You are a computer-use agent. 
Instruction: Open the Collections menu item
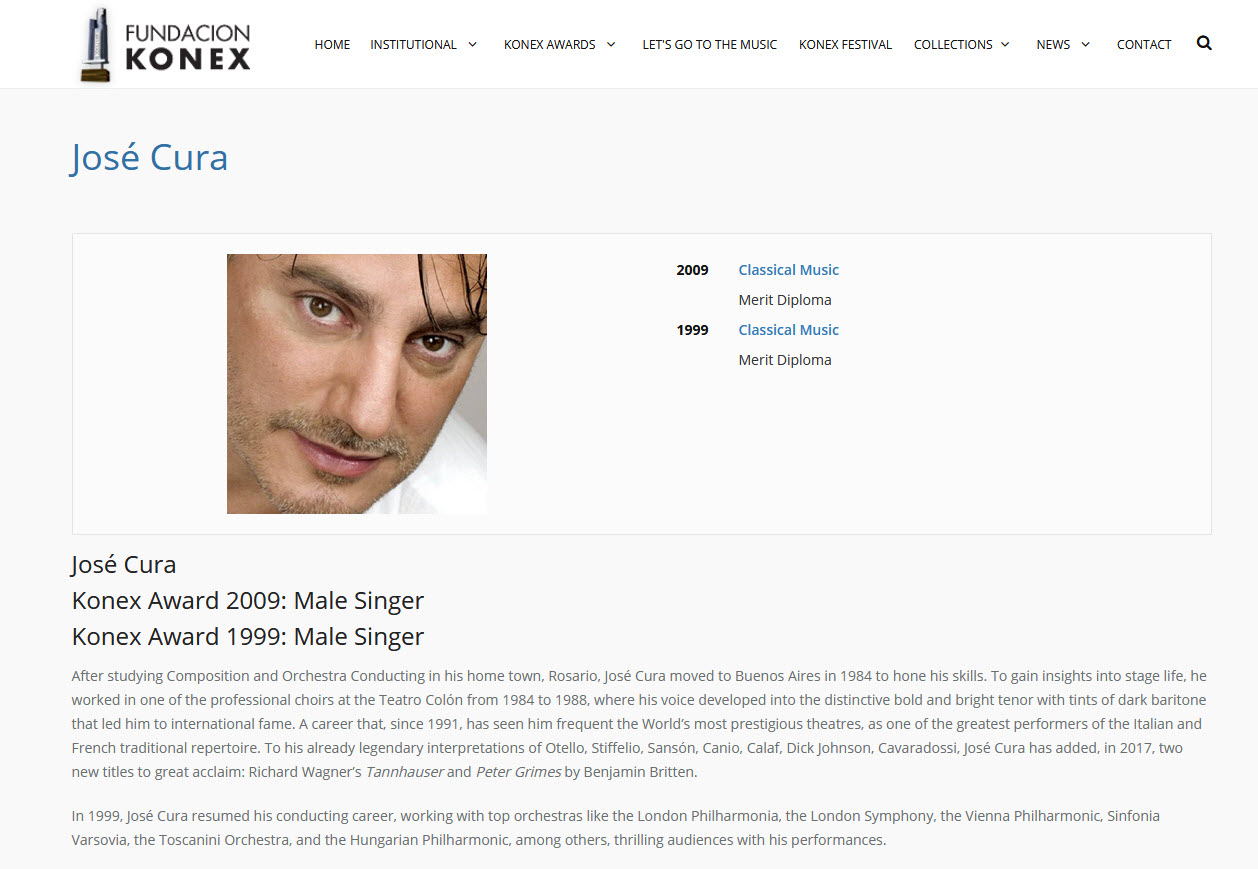pos(953,44)
